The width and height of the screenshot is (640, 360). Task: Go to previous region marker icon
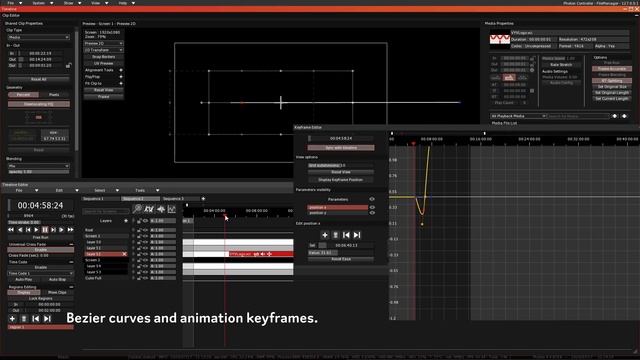36,318
